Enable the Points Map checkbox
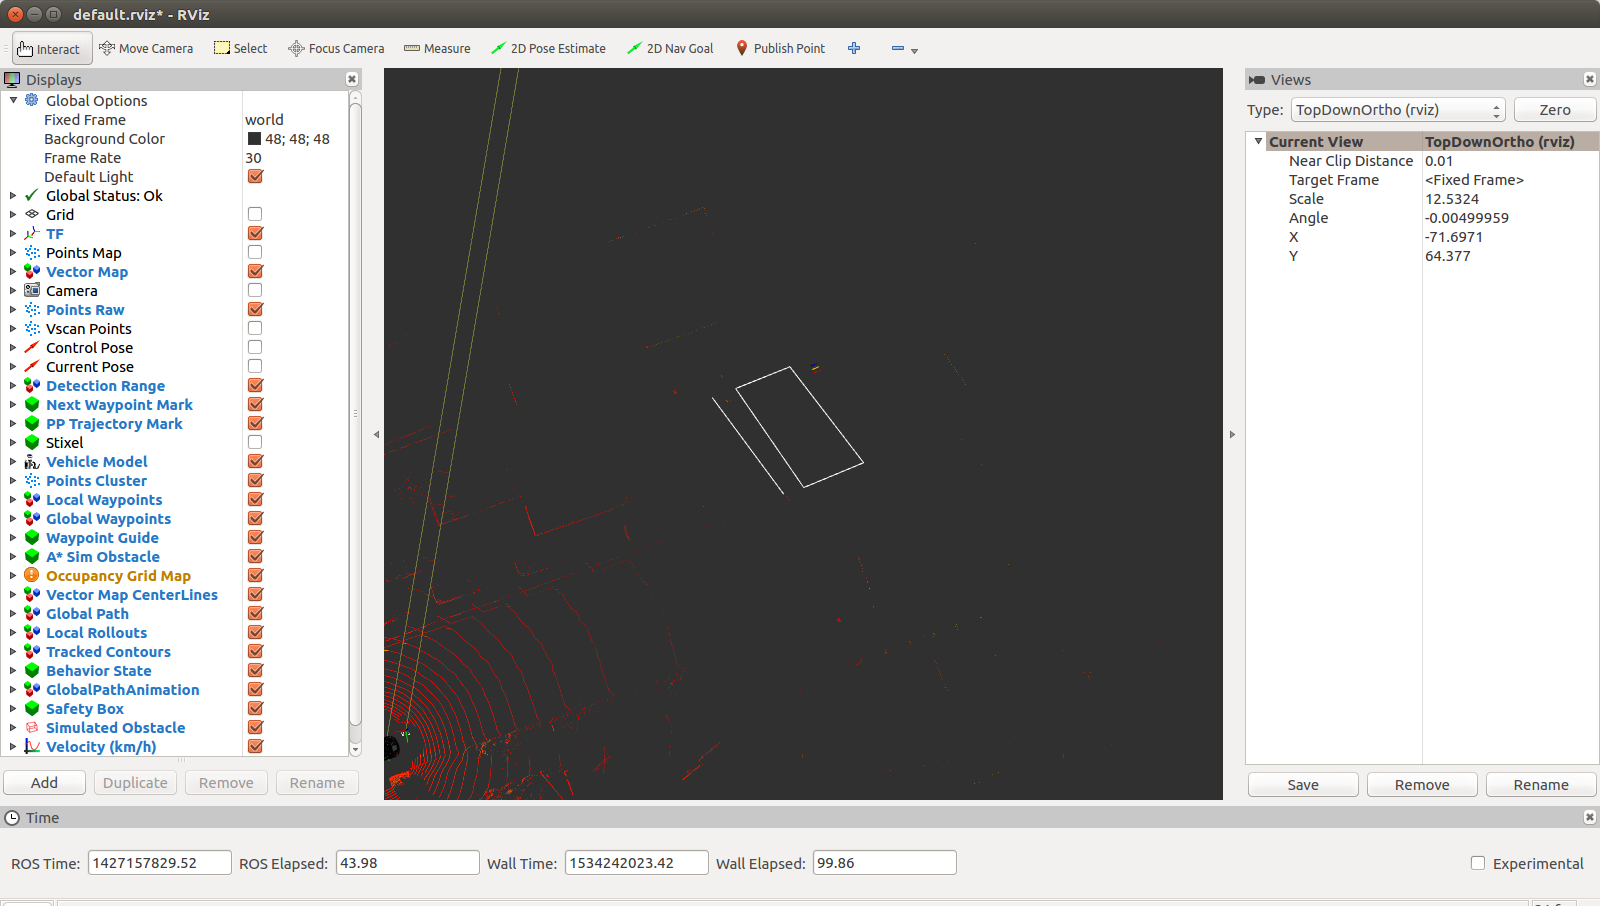1600x906 pixels. [x=255, y=252]
